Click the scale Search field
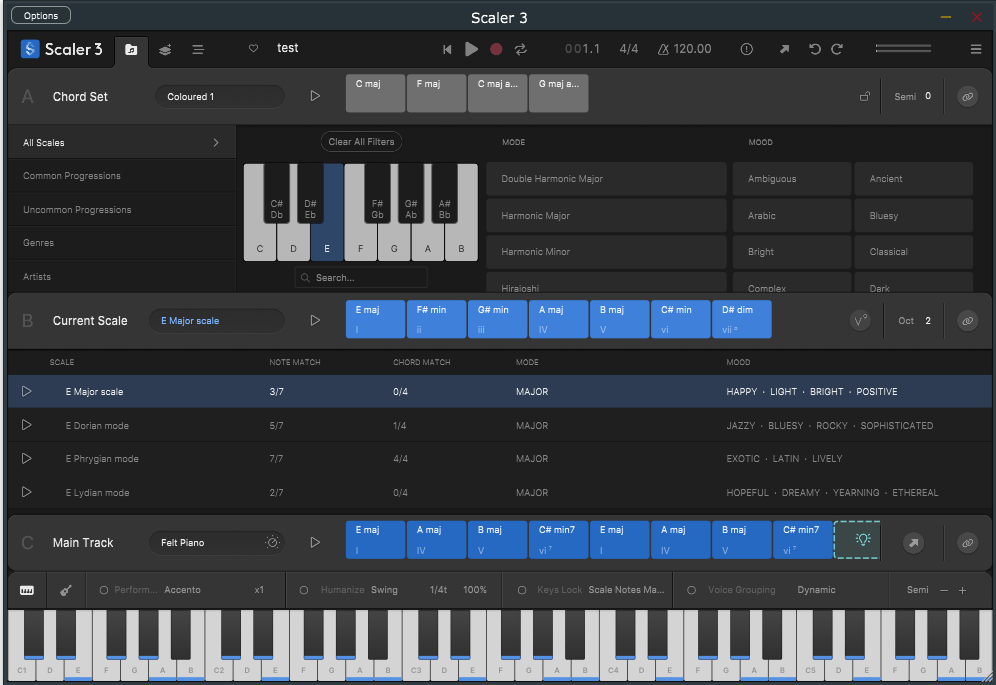The width and height of the screenshot is (996, 685). pos(361,278)
